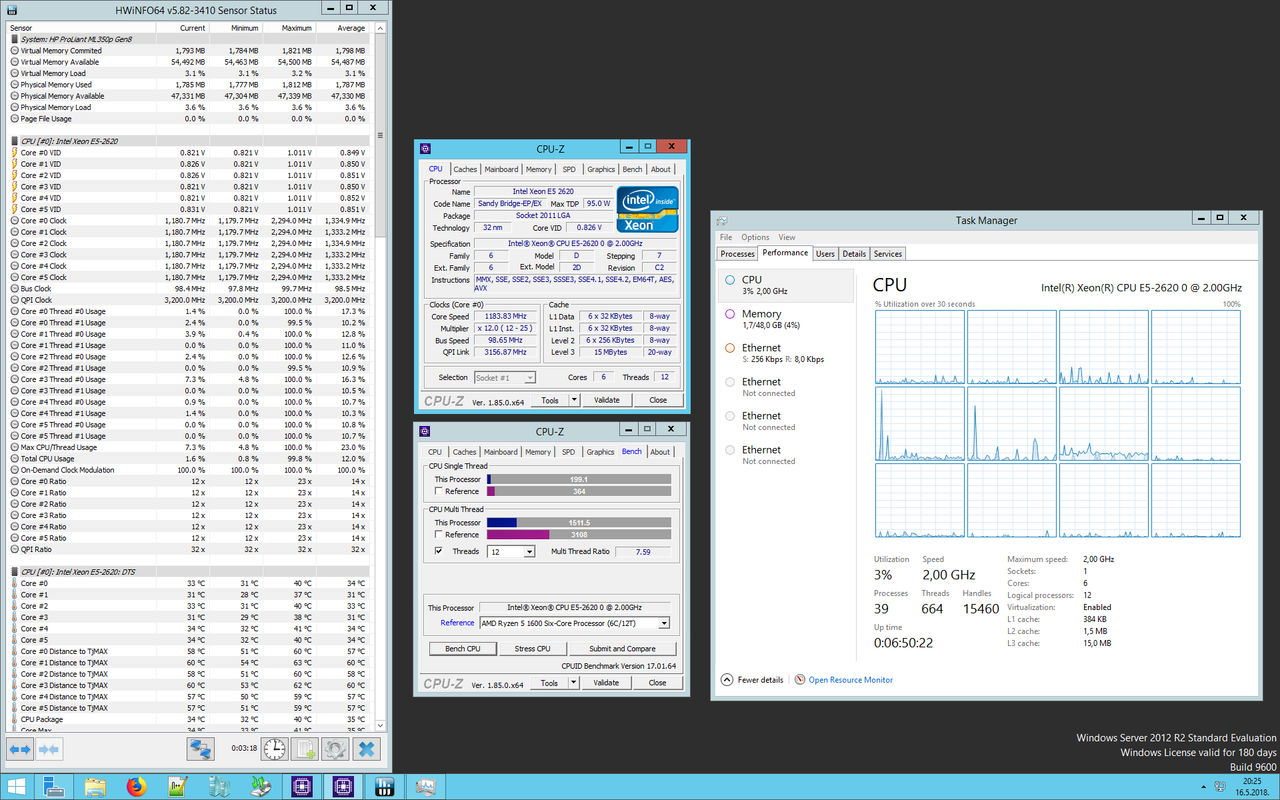Open the Options menu in Task Manager
The height and width of the screenshot is (800, 1280).
[x=755, y=237]
